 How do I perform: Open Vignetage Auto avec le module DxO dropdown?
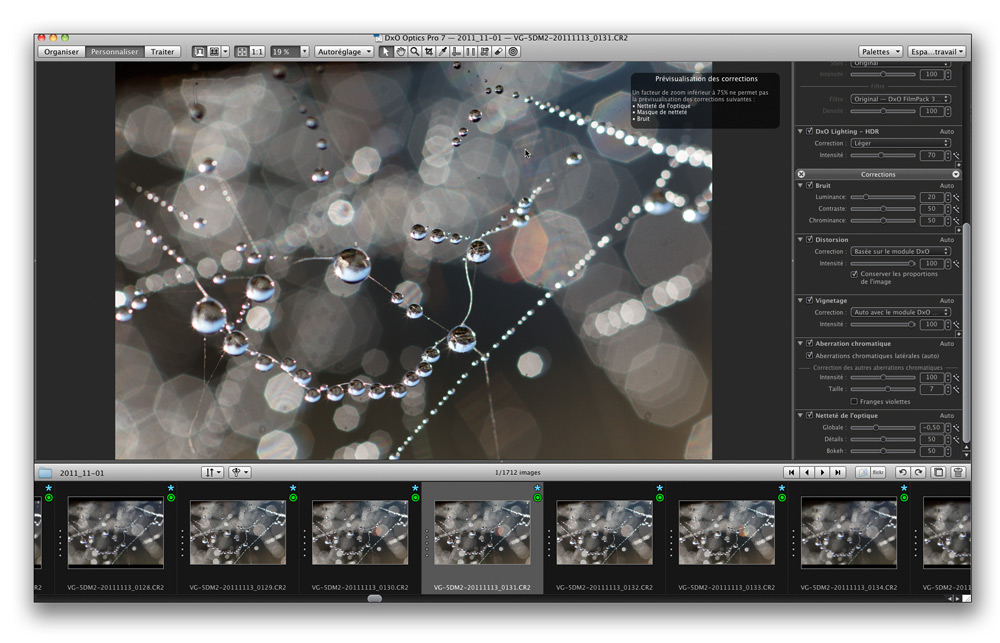[901, 313]
